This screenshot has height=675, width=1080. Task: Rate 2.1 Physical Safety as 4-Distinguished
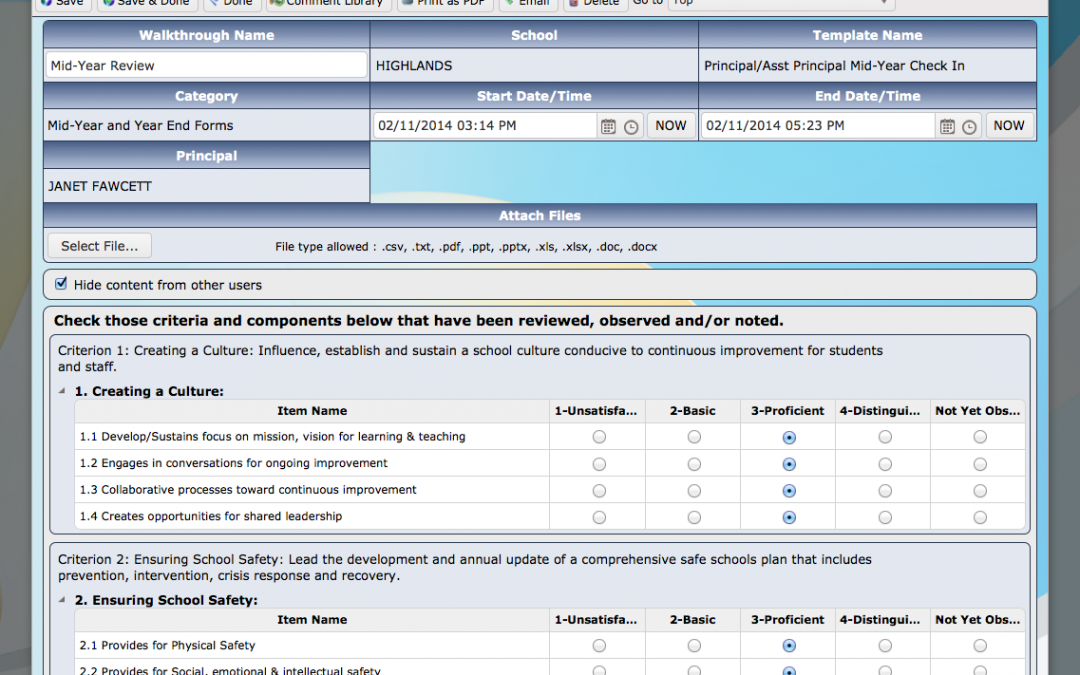click(x=885, y=646)
